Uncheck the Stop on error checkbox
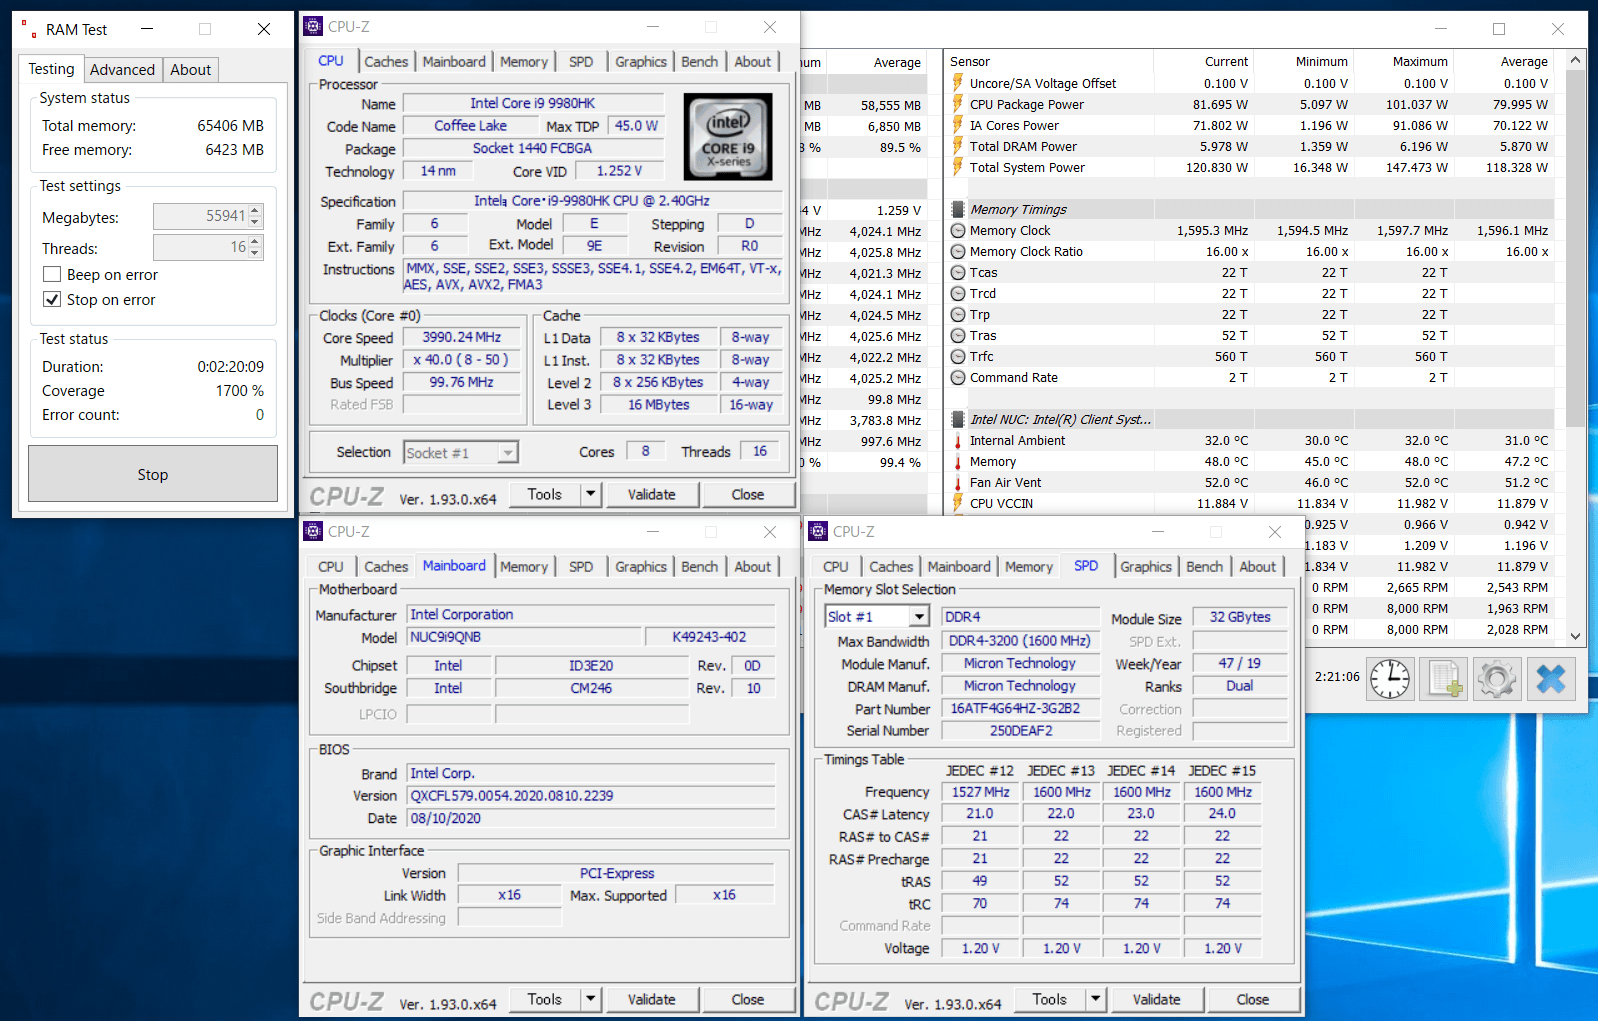 pos(53,300)
